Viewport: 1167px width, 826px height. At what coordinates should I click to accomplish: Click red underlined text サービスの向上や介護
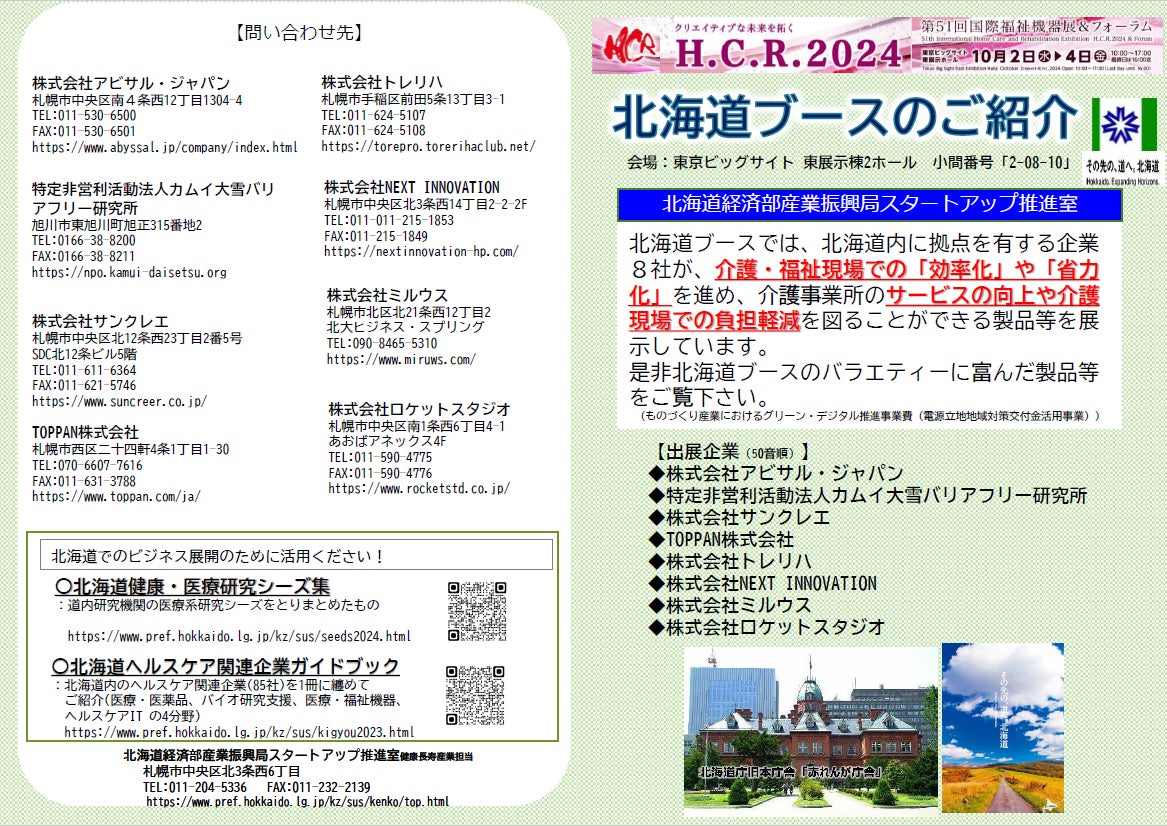[993, 295]
